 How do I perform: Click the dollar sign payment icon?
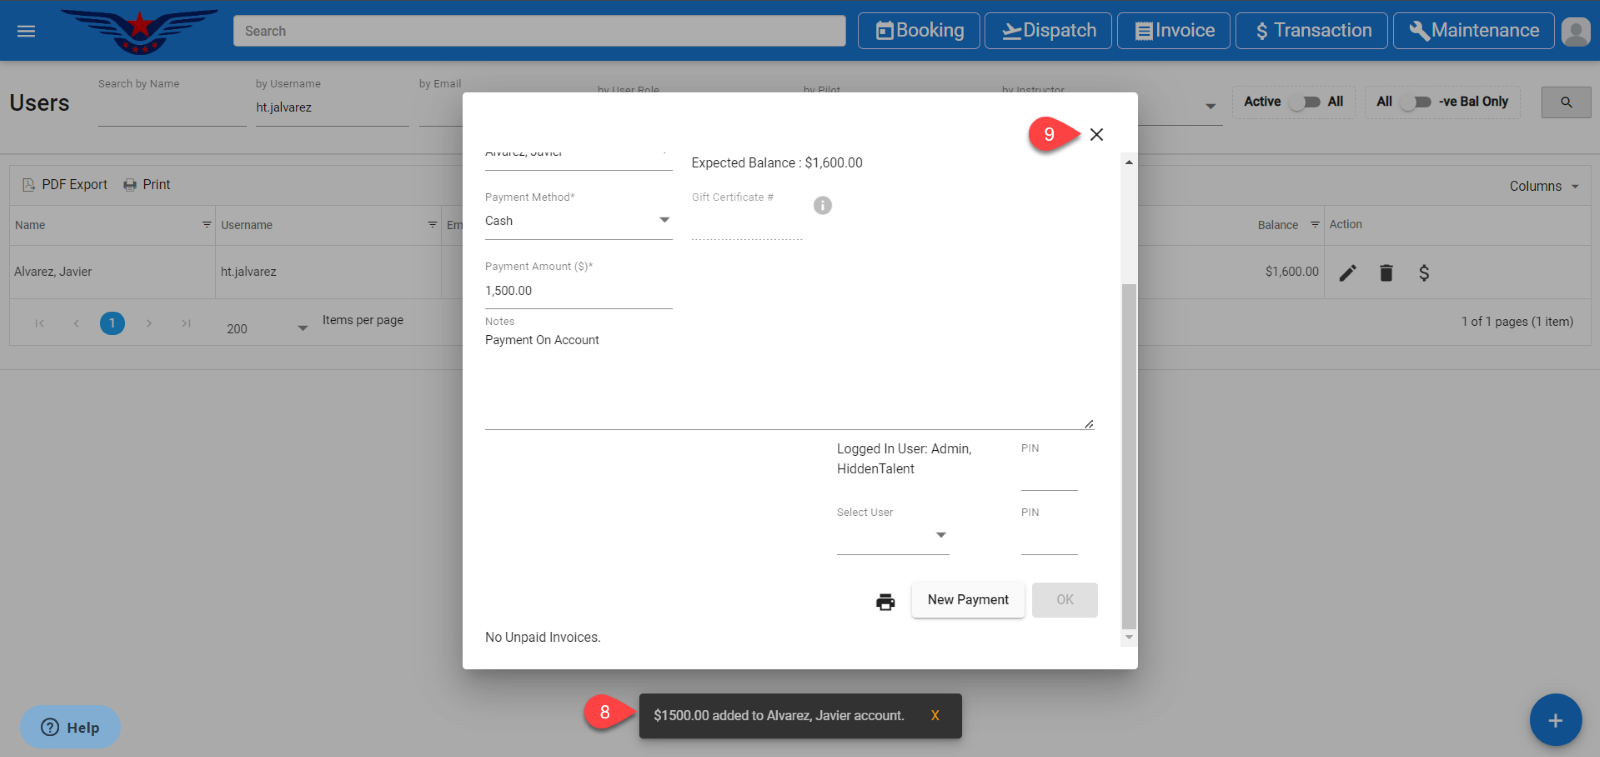pyautogui.click(x=1424, y=273)
